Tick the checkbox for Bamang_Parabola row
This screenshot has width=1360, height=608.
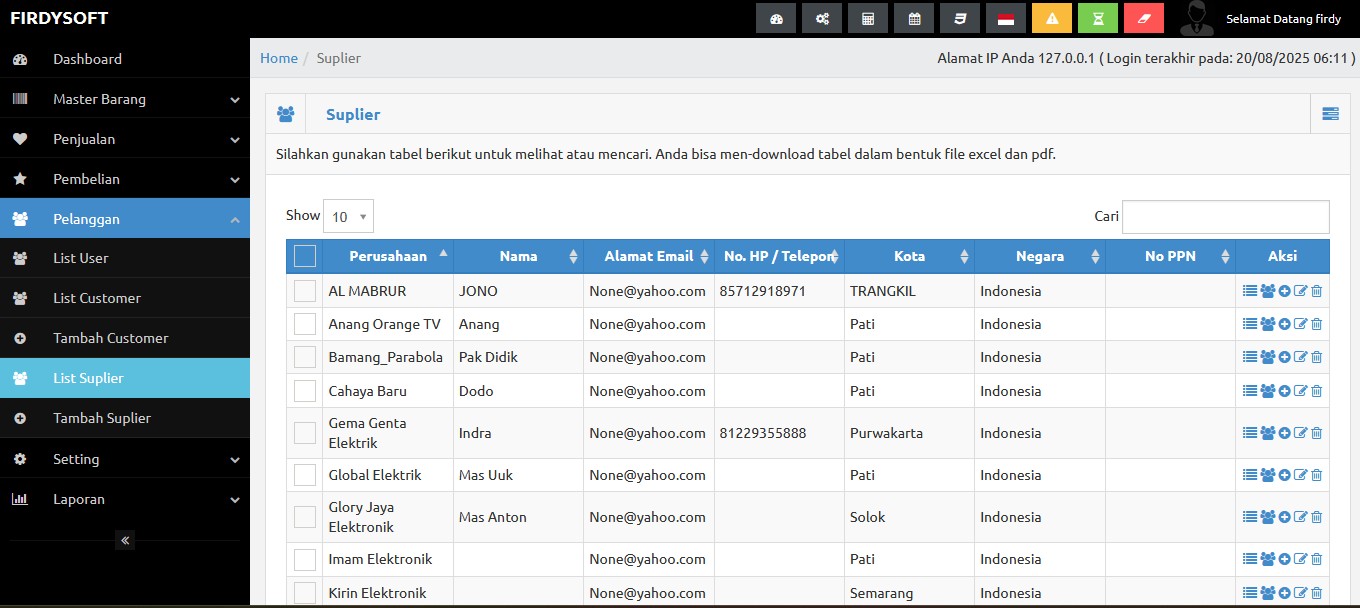point(305,357)
